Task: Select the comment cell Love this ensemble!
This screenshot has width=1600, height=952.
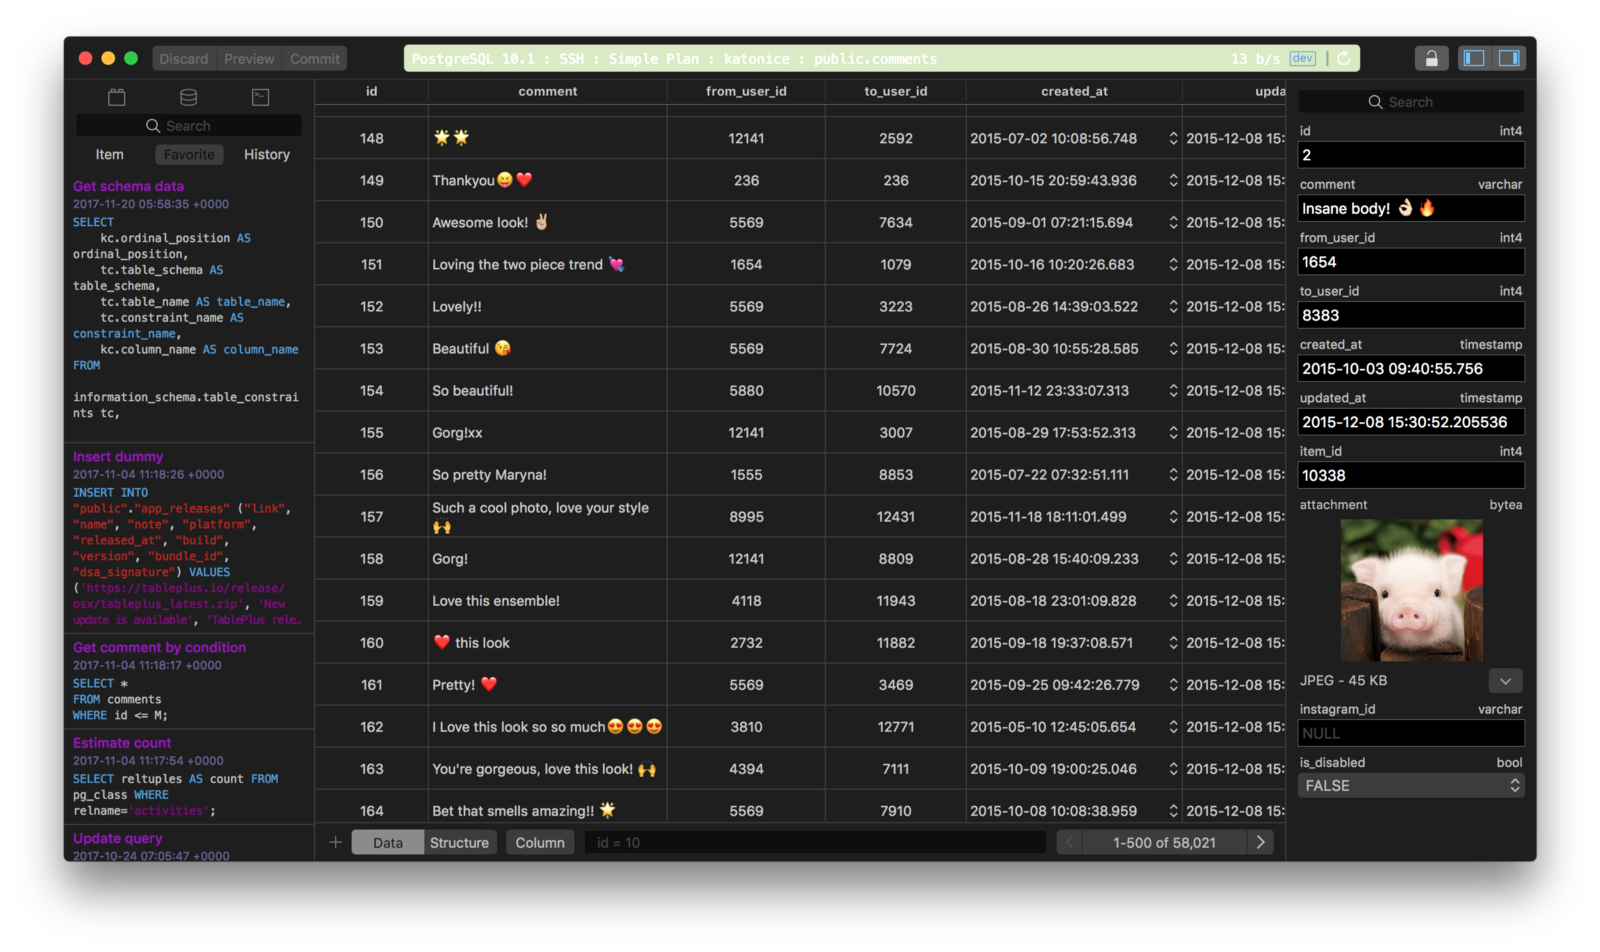Action: (x=547, y=600)
